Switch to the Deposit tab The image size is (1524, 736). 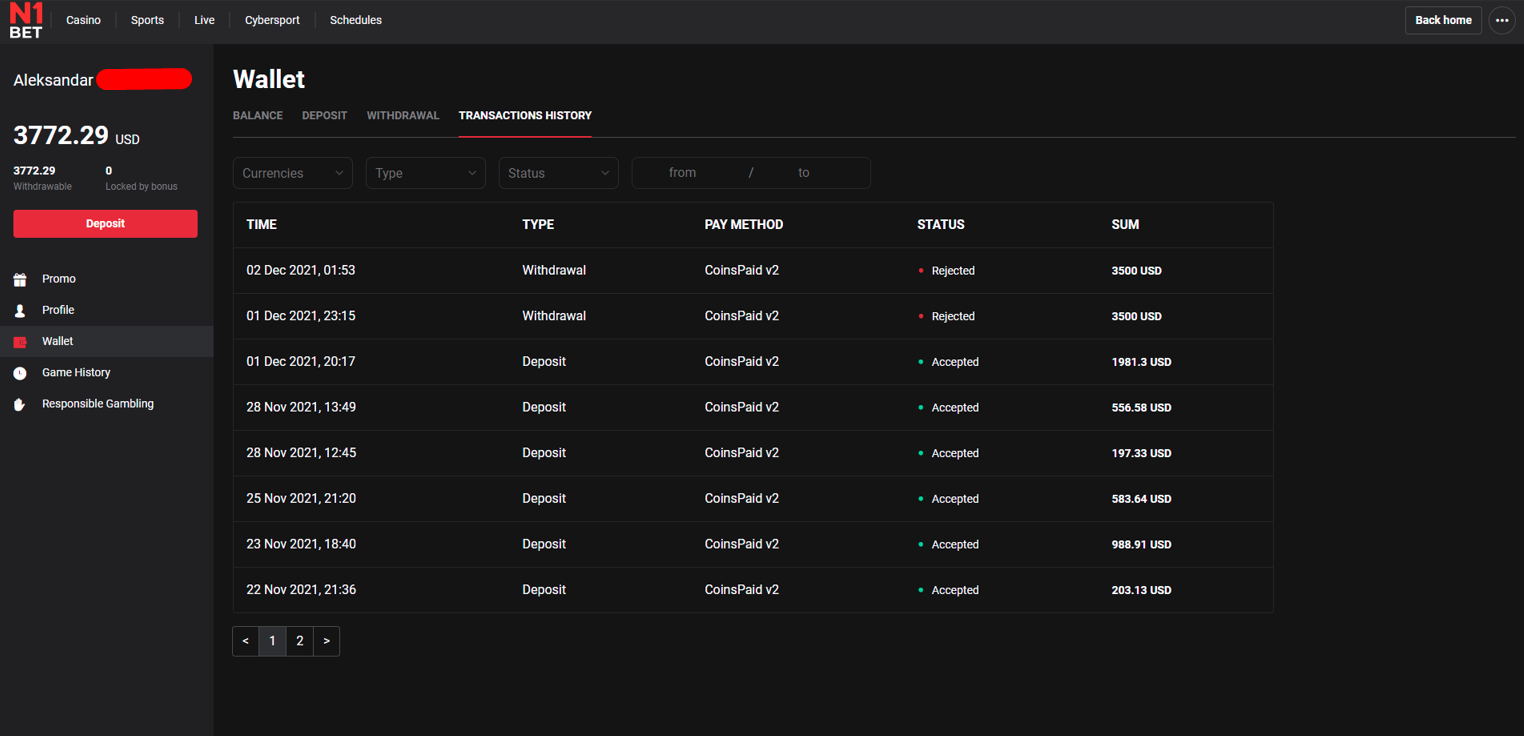[x=325, y=116]
